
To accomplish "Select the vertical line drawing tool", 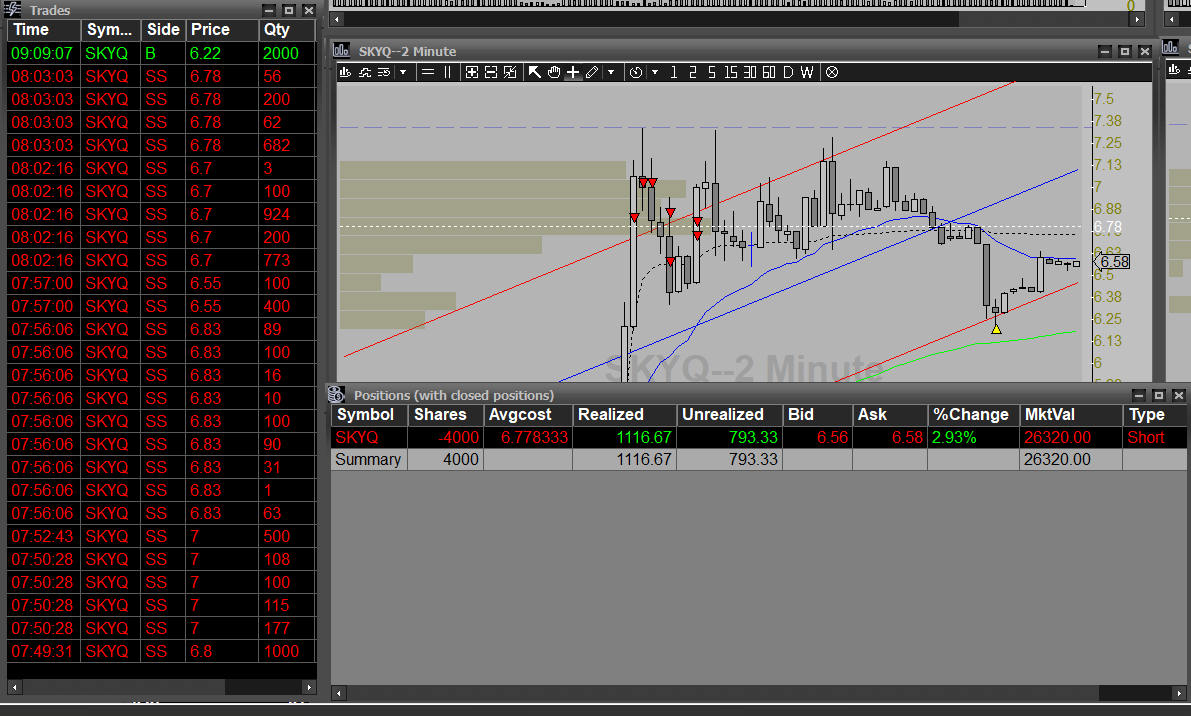I will 447,72.
